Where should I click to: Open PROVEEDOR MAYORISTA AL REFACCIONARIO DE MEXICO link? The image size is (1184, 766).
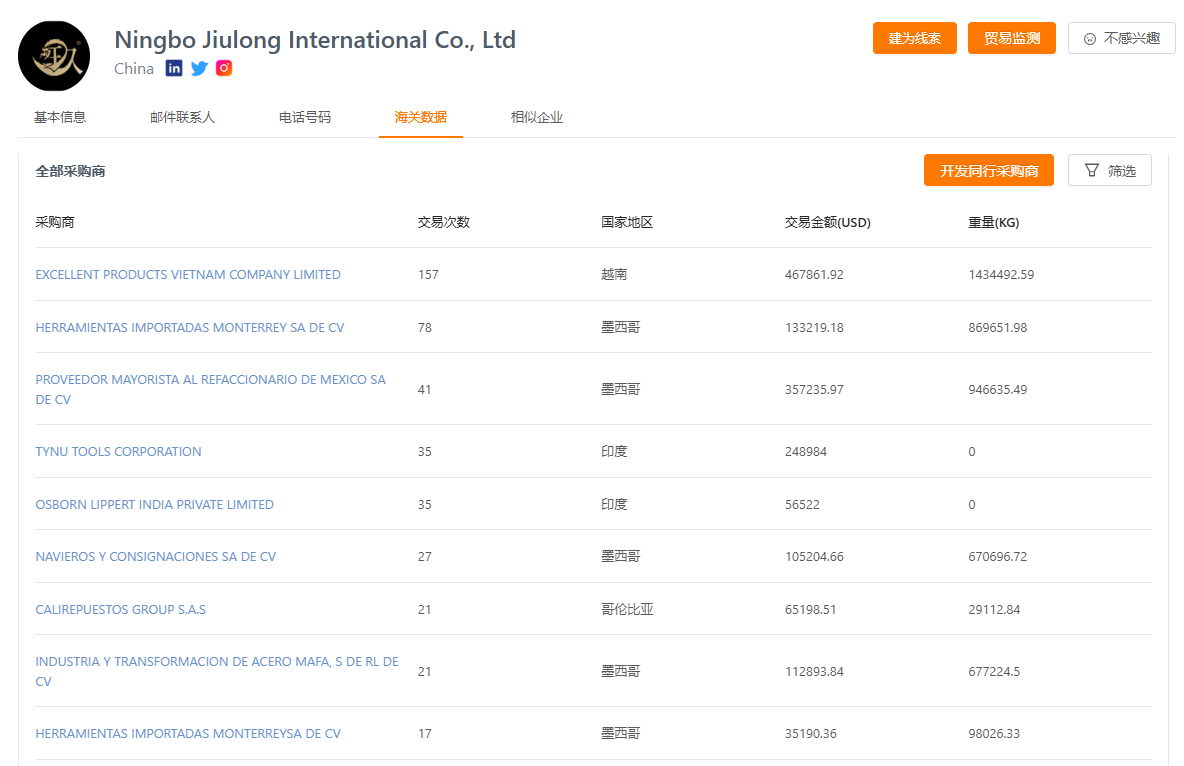point(211,389)
